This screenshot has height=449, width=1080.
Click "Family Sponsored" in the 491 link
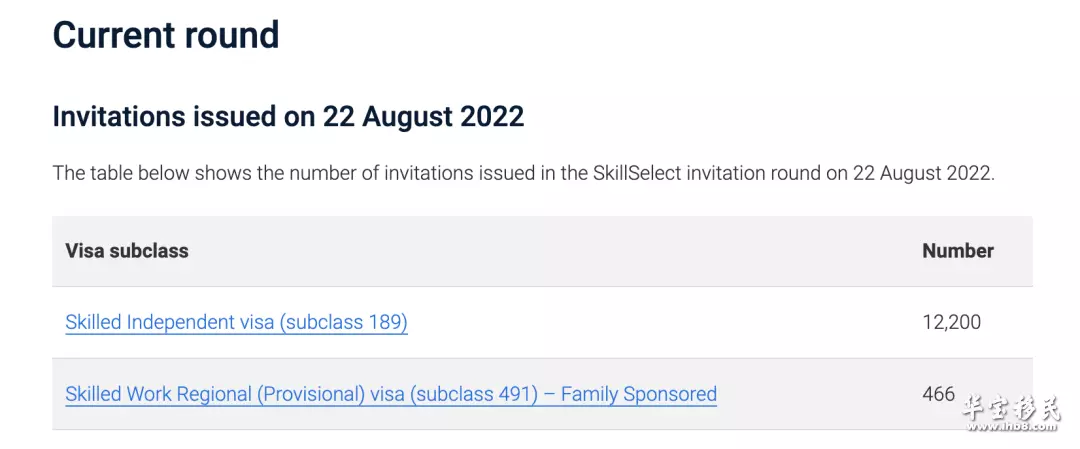coord(638,394)
